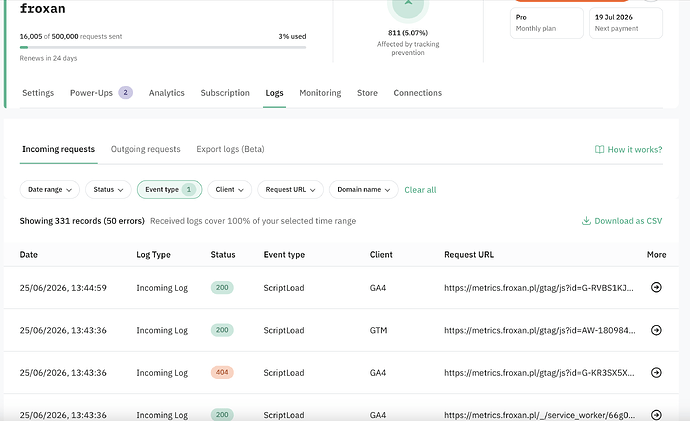Open the Export logs (Beta) tab

[x=230, y=149]
